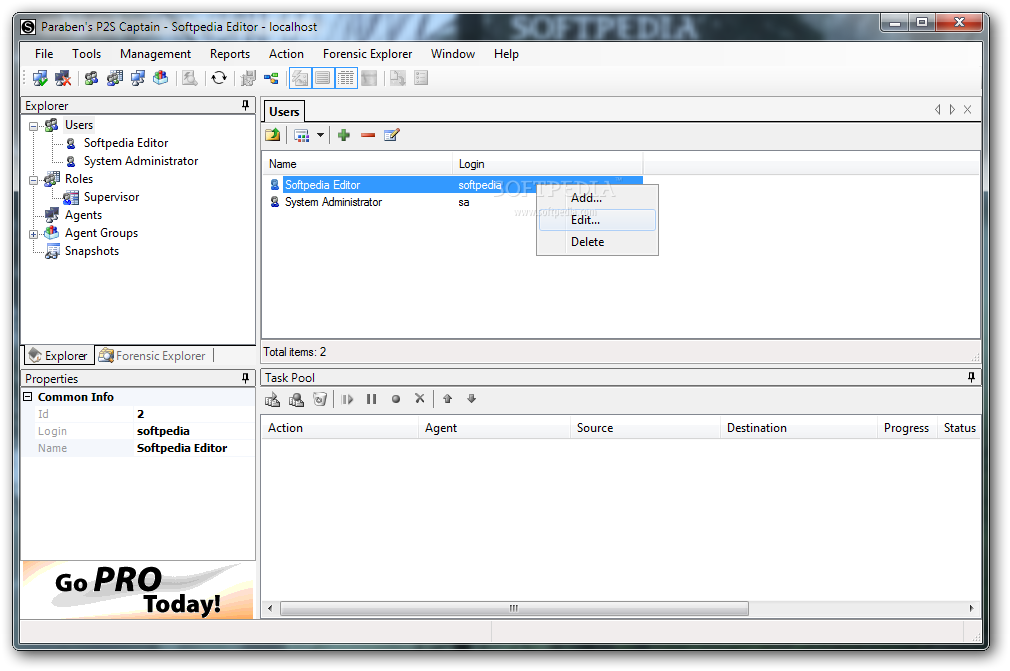The width and height of the screenshot is (1010, 671).
Task: Move task up with the up arrow icon
Action: pos(448,399)
